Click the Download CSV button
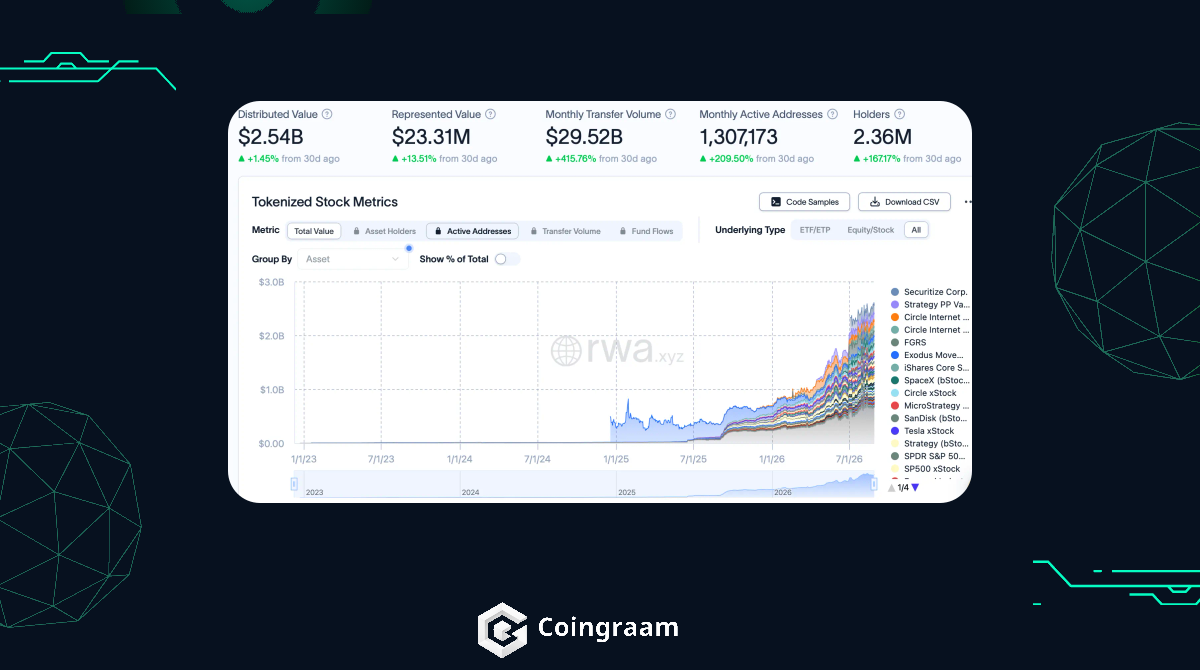Viewport: 1200px width, 670px height. (905, 202)
